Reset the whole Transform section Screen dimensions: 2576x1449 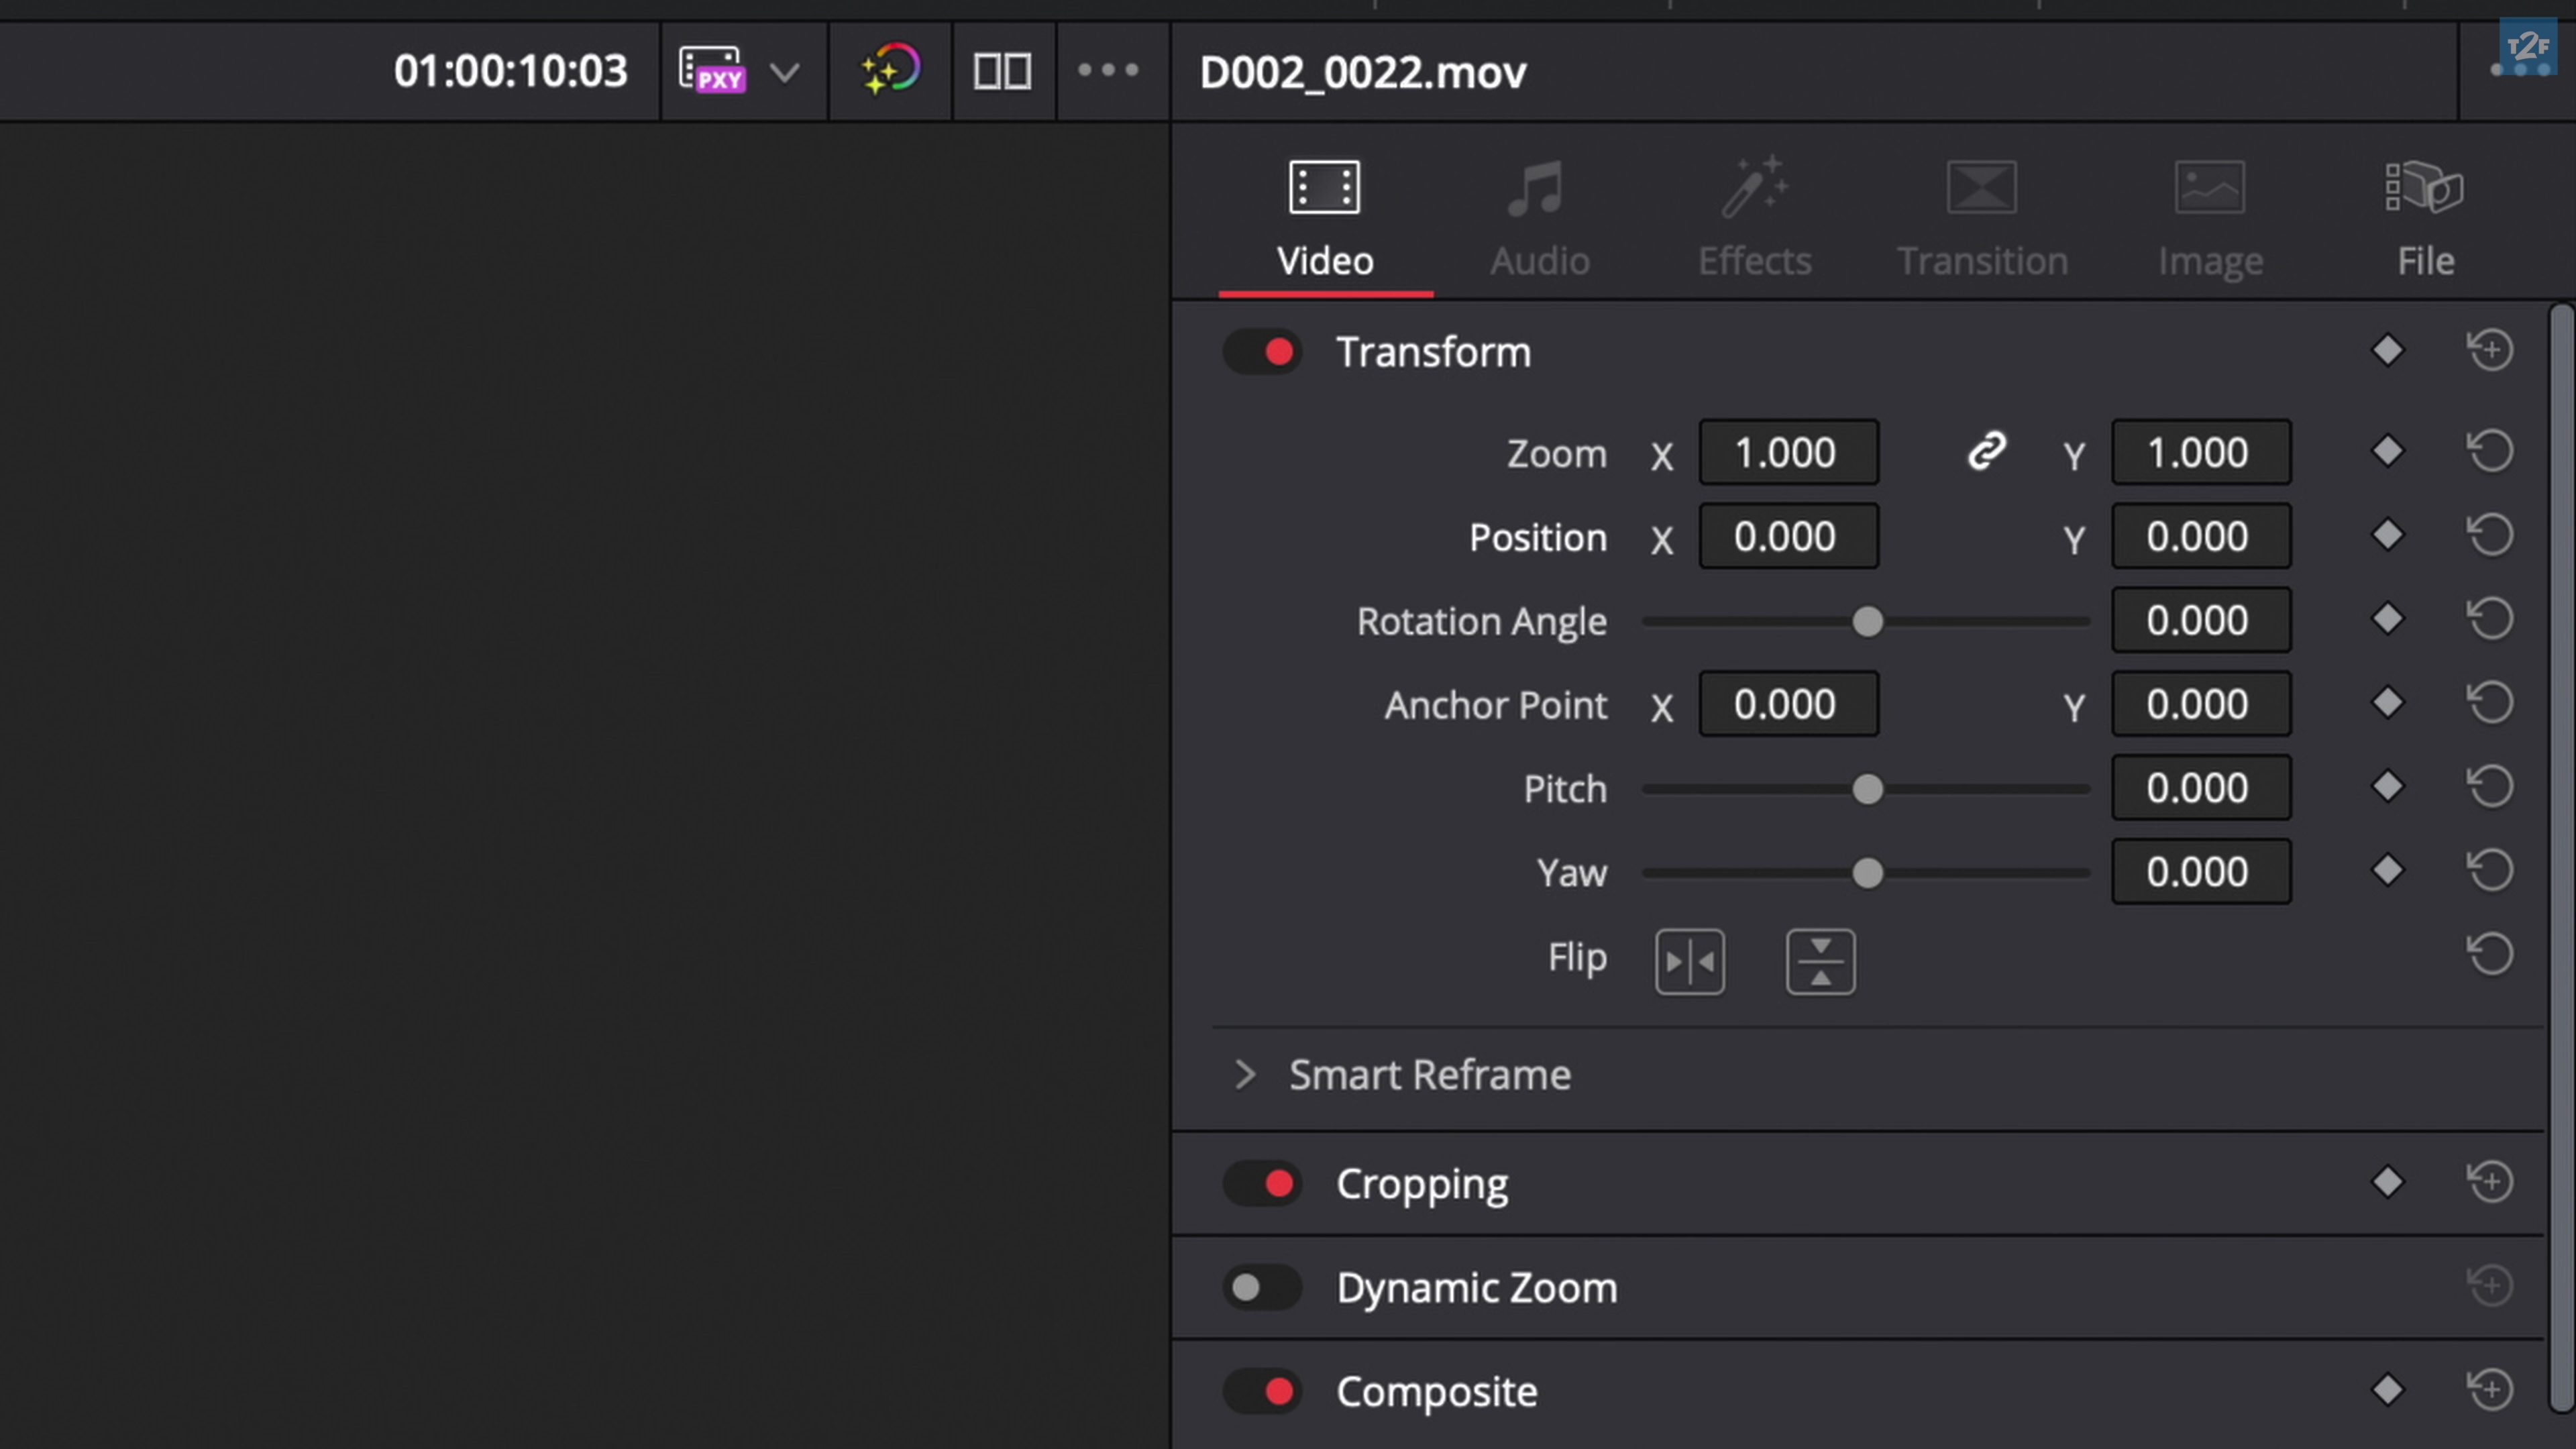2489,351
